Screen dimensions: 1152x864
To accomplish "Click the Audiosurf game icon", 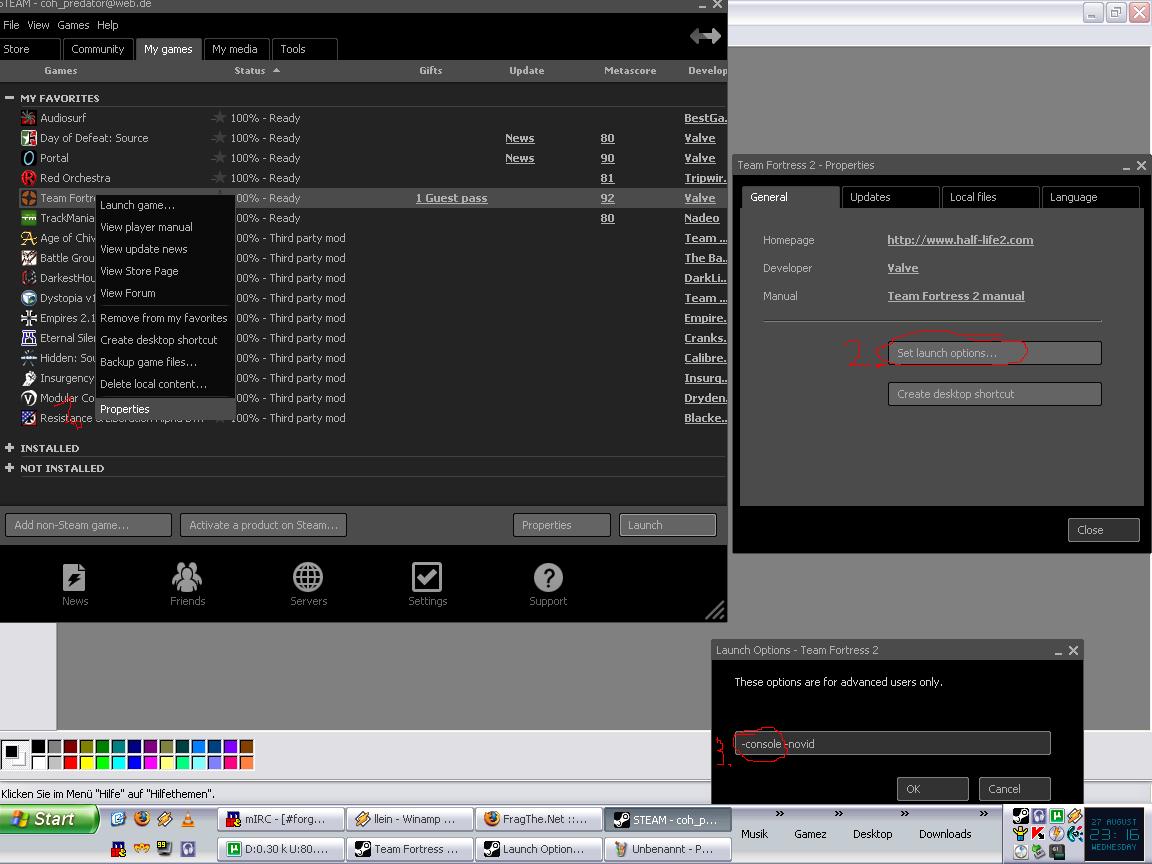I will [29, 118].
